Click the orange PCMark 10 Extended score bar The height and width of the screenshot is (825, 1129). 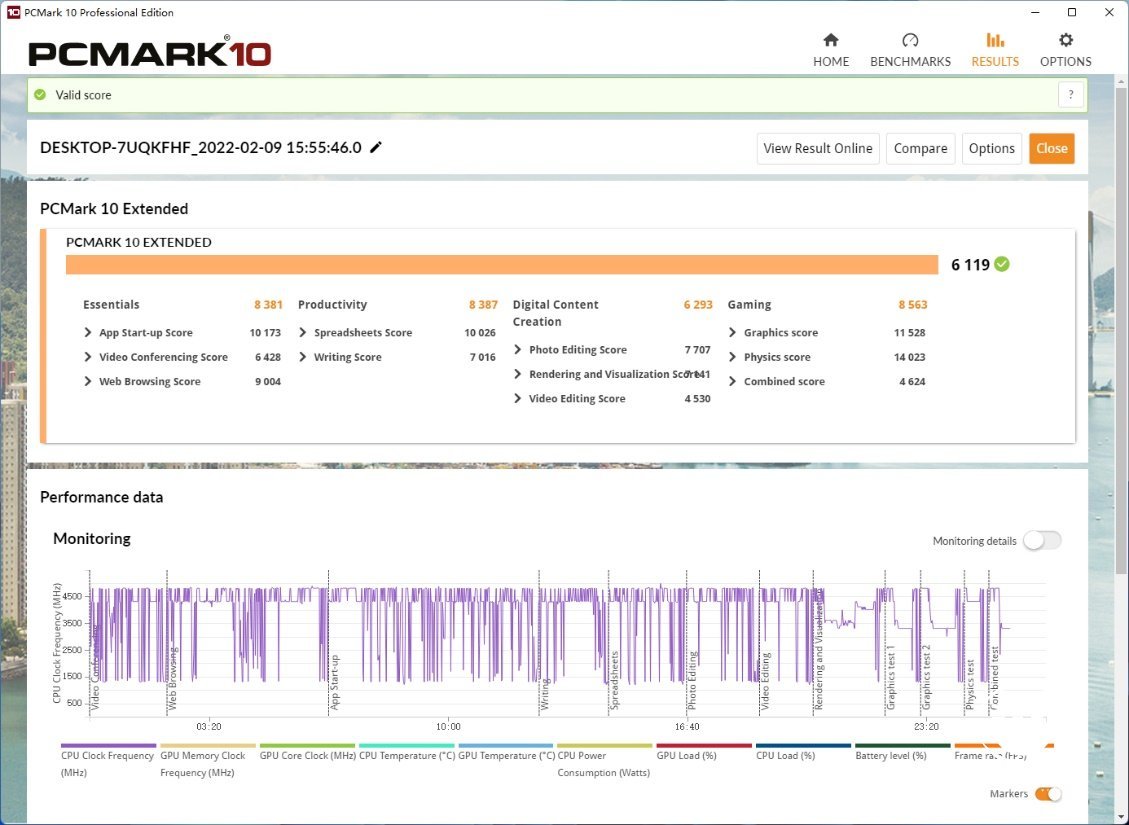(x=502, y=265)
